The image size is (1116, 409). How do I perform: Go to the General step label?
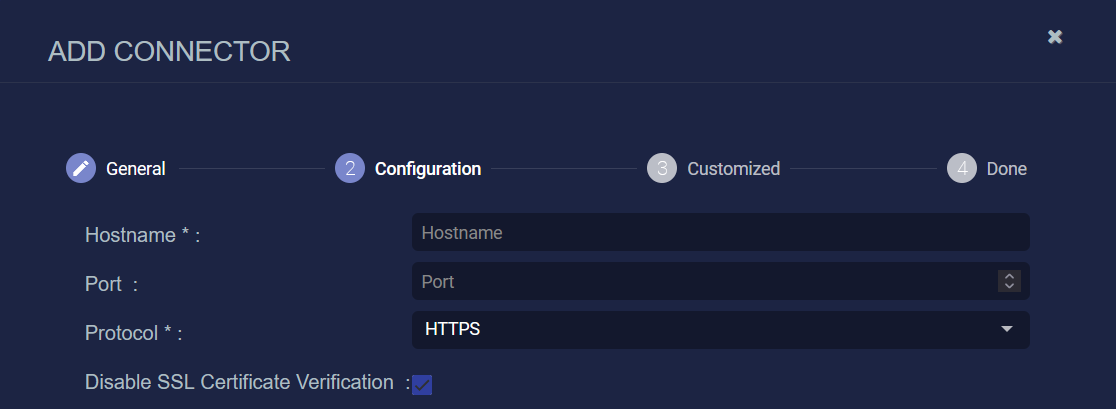136,169
